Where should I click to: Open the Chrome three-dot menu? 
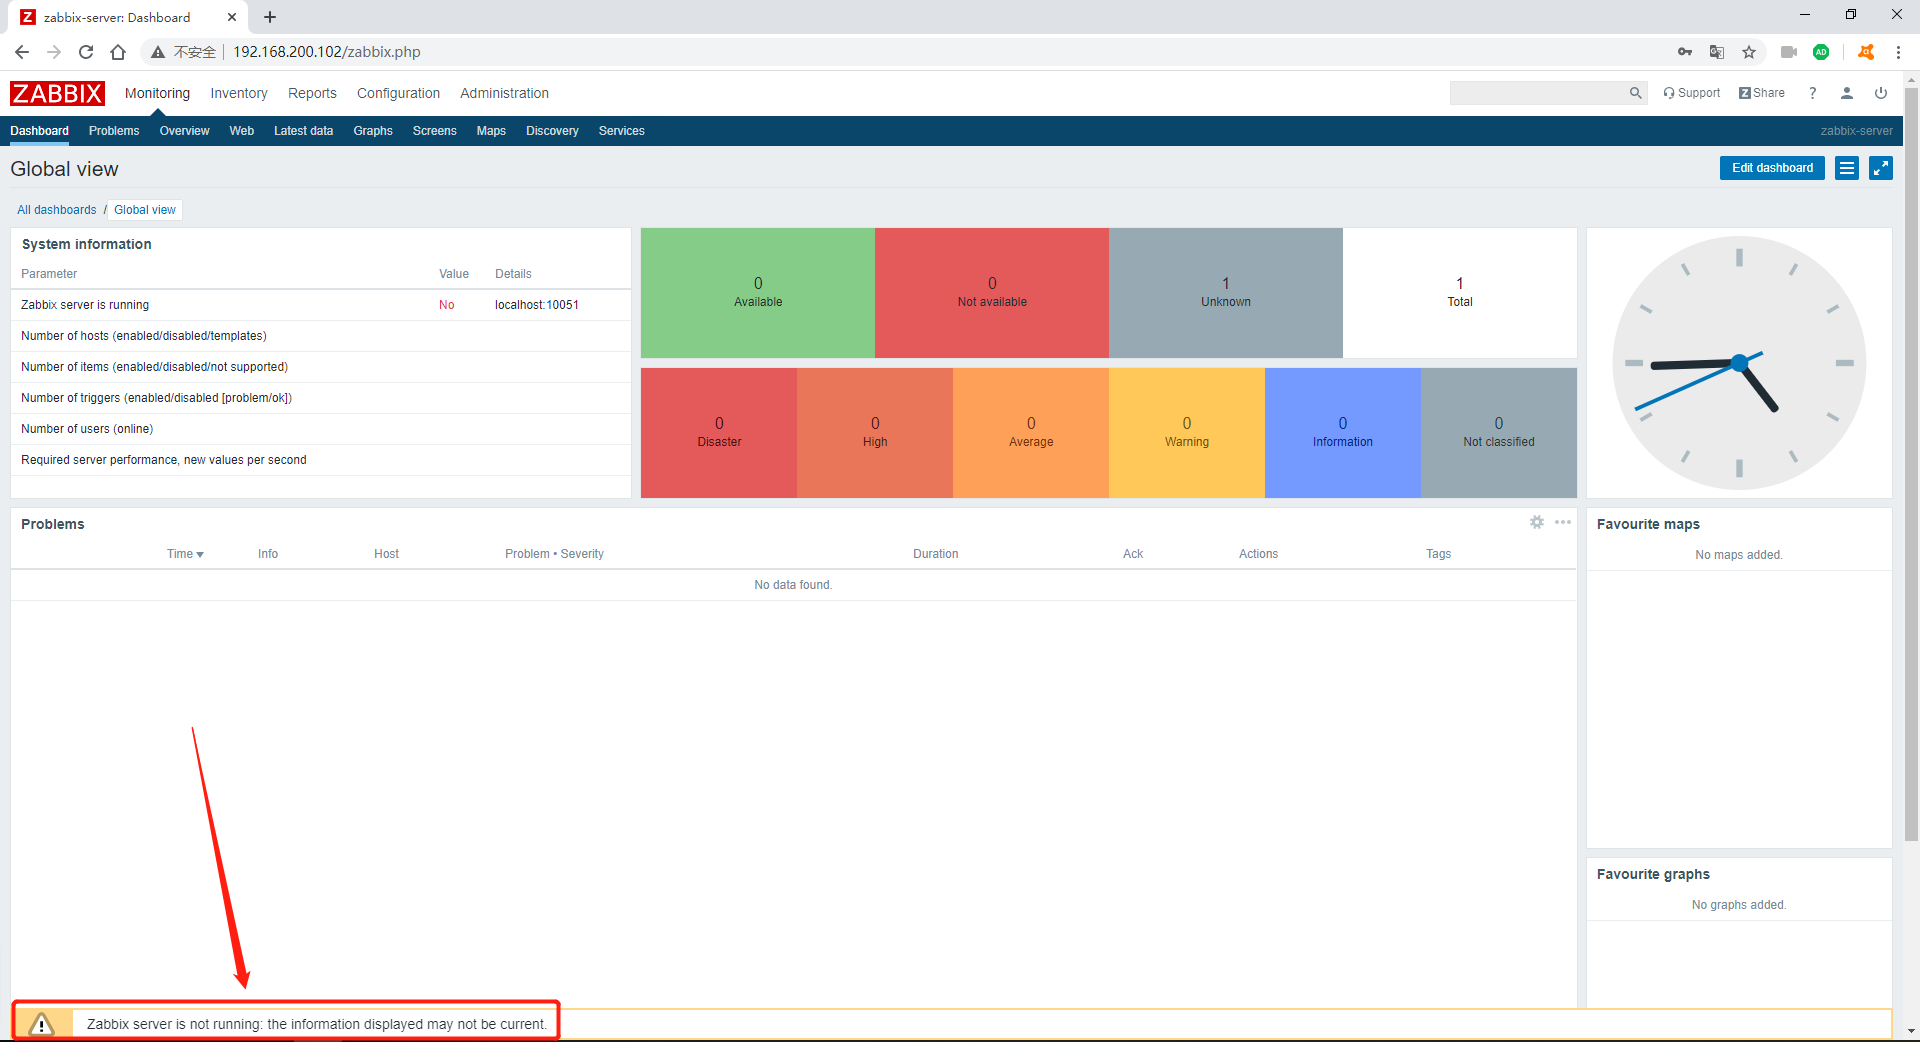(x=1898, y=52)
